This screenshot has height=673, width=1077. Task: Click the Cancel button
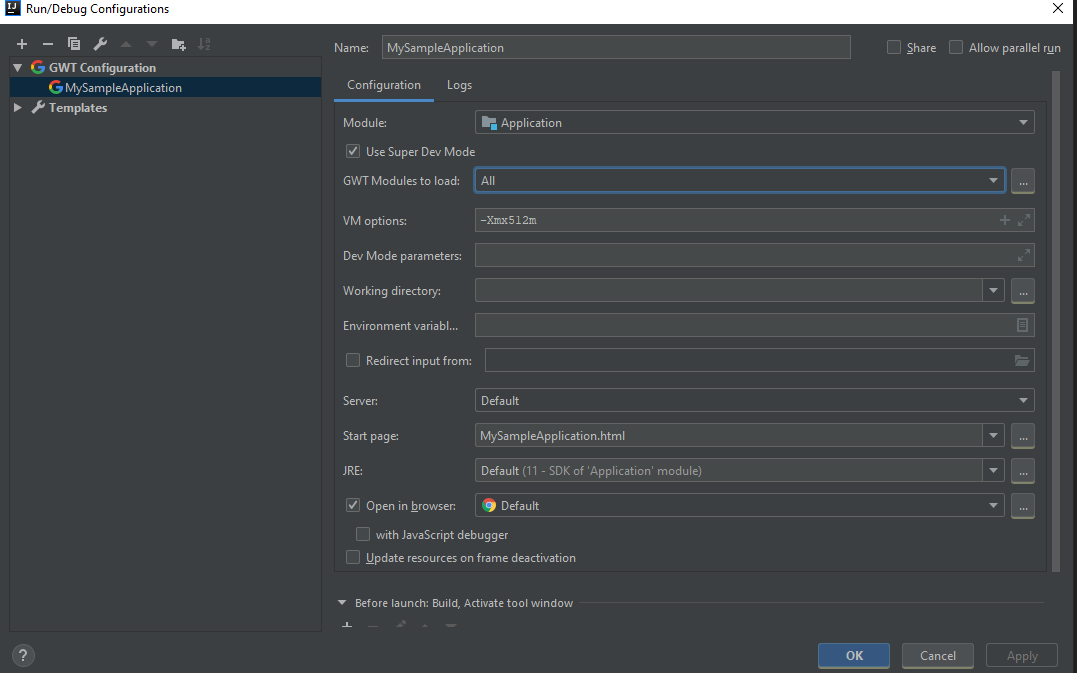click(938, 656)
